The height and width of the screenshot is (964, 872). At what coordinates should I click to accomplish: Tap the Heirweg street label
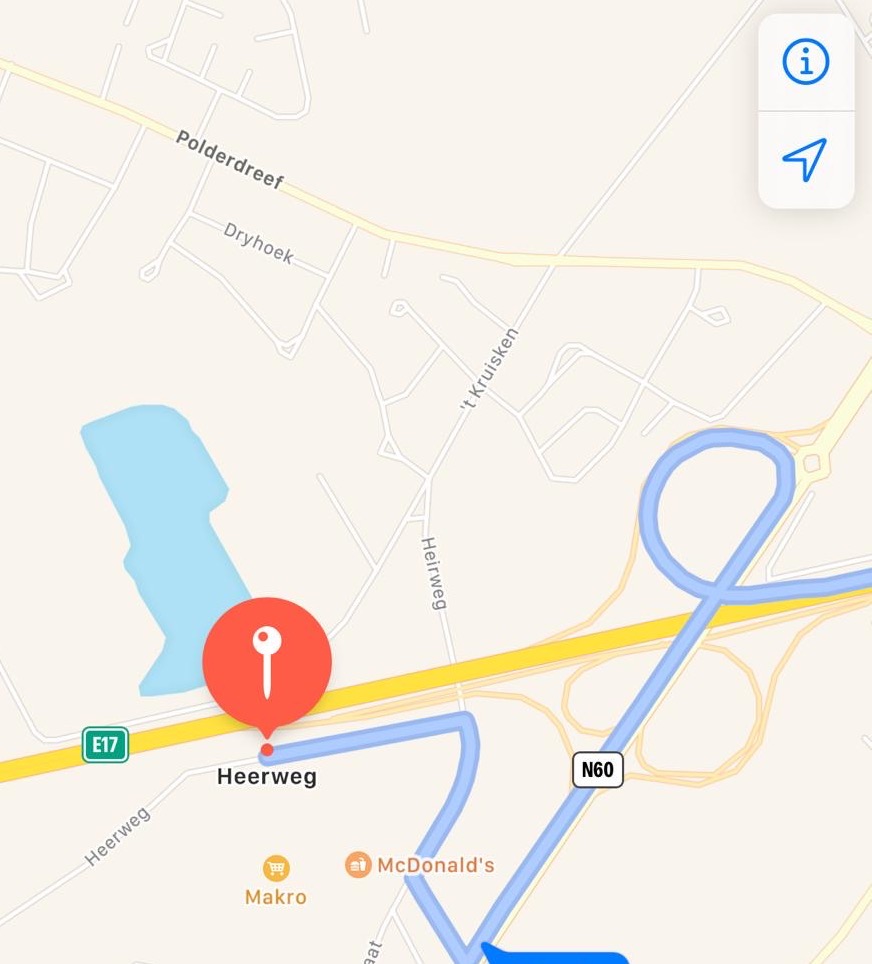coord(434,574)
